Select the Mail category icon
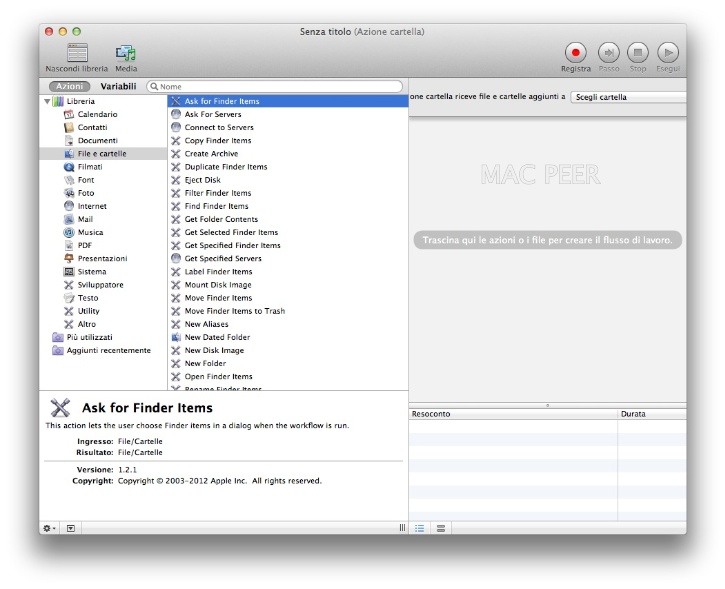The image size is (725, 589). [x=69, y=219]
